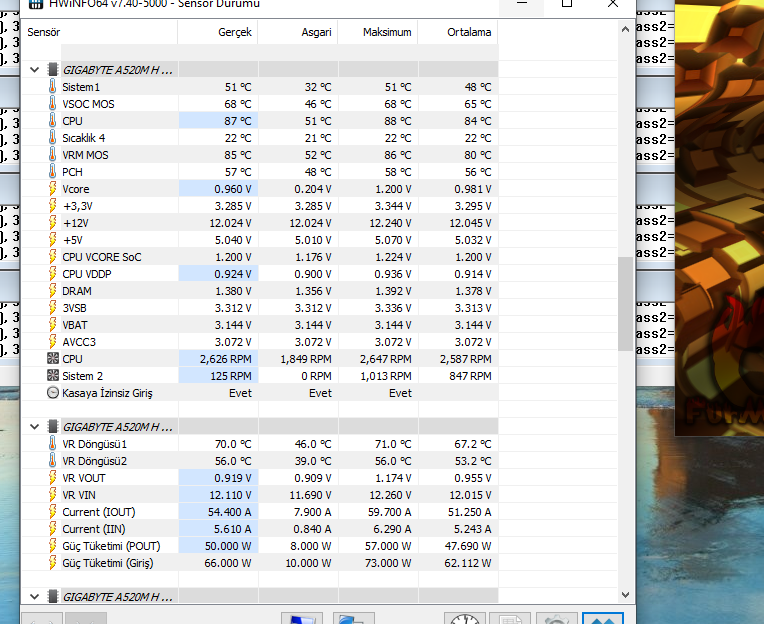Select the Kasaya İzinsiz Giriş label
Screen dimensions: 764x624
coord(107,393)
